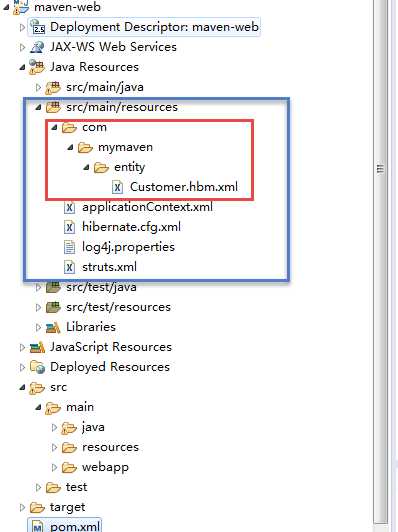The height and width of the screenshot is (532, 398).
Task: Expand the test folder node
Action: (38, 488)
